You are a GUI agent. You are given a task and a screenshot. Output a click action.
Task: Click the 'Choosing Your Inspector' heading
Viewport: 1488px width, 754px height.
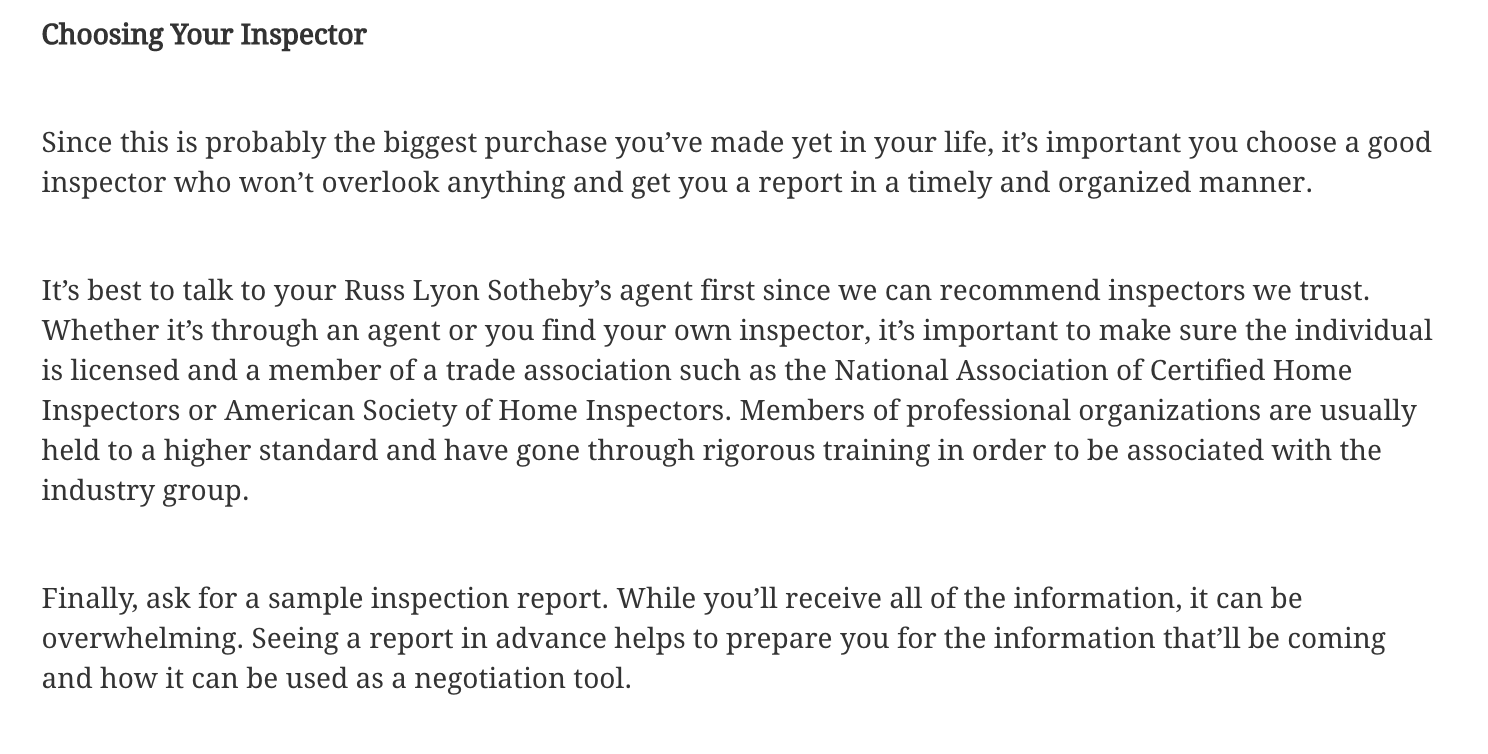click(x=204, y=35)
